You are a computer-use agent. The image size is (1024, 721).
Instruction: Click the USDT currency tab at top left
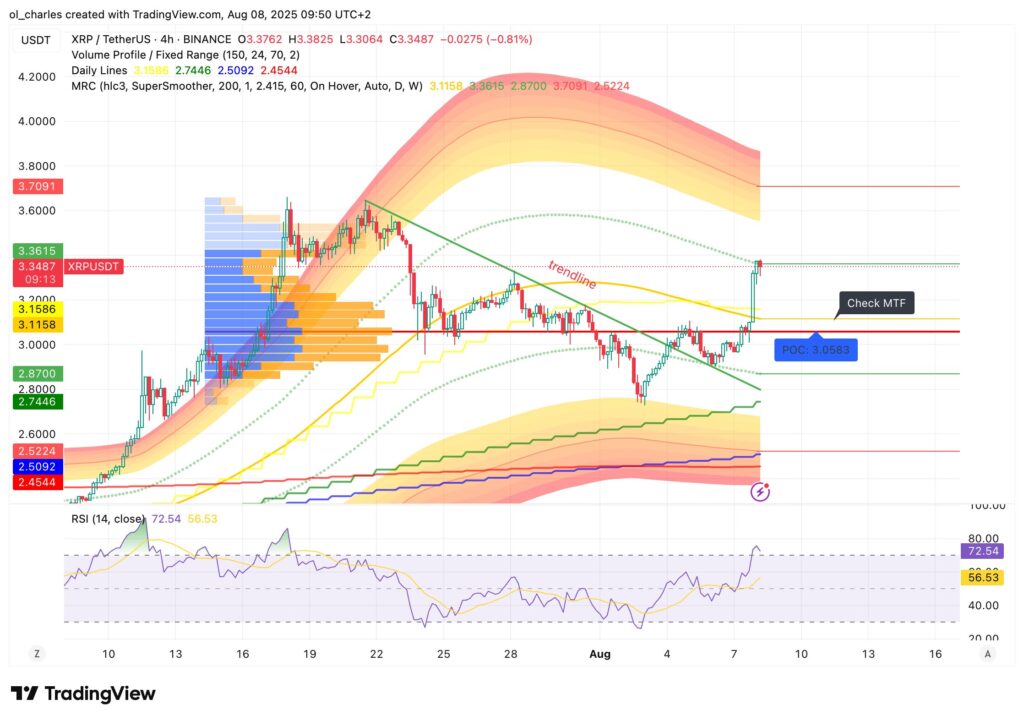pos(36,38)
